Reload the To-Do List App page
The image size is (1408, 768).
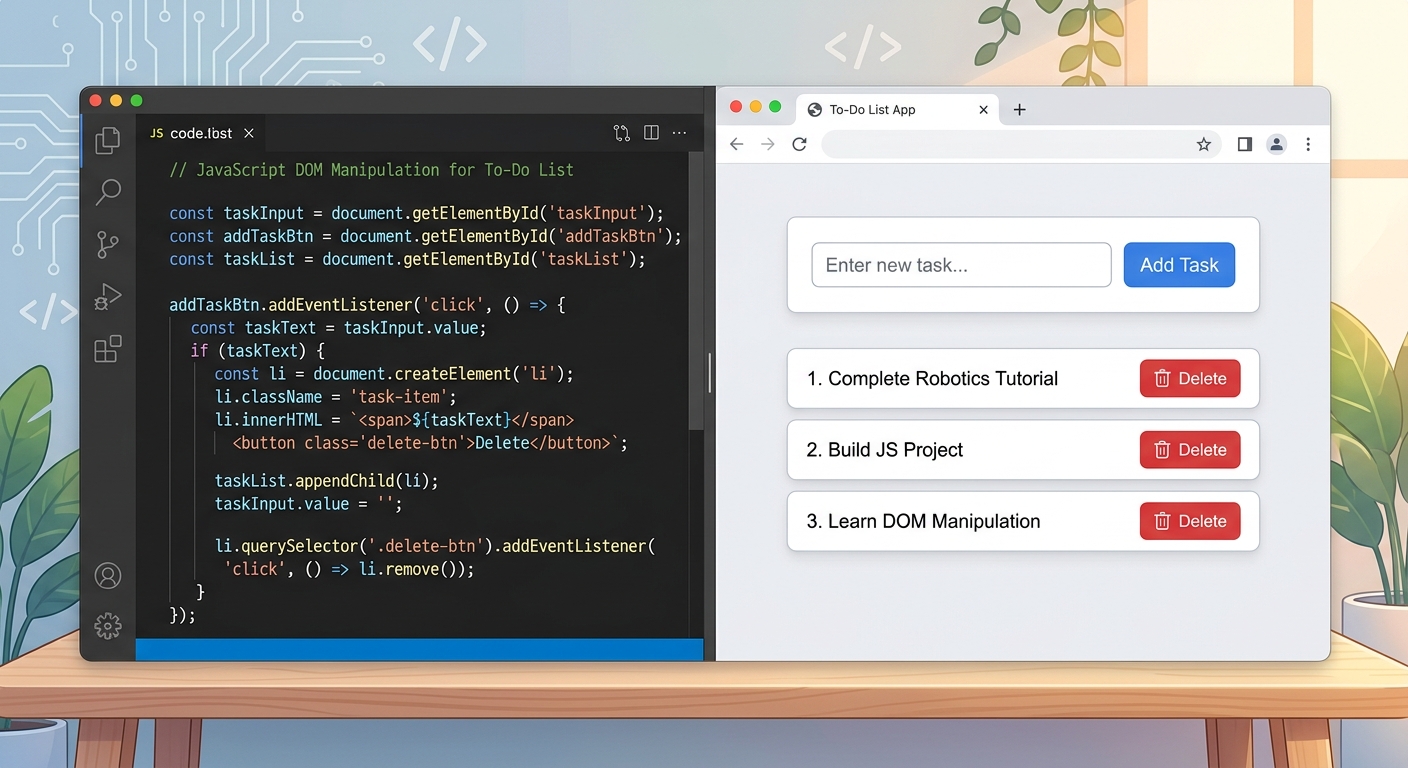(x=799, y=144)
